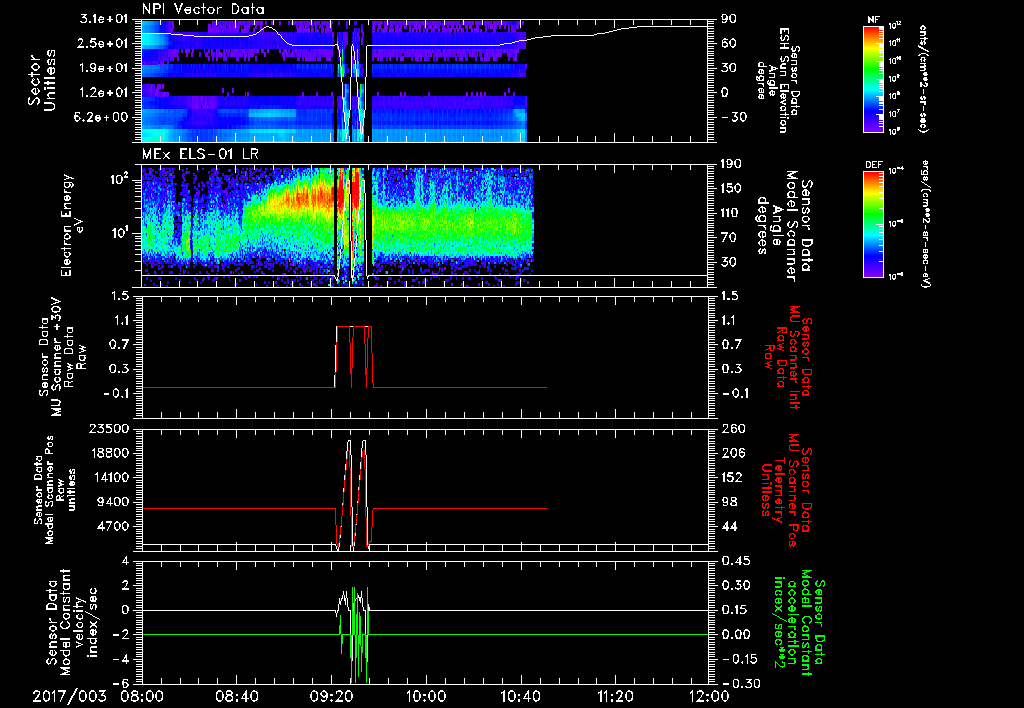Click the 2017/003 date label
Image resolution: width=1024 pixels, height=708 pixels.
tap(69, 696)
